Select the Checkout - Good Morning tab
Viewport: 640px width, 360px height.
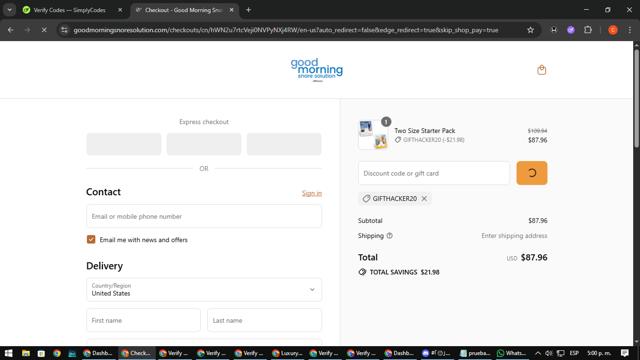183,10
